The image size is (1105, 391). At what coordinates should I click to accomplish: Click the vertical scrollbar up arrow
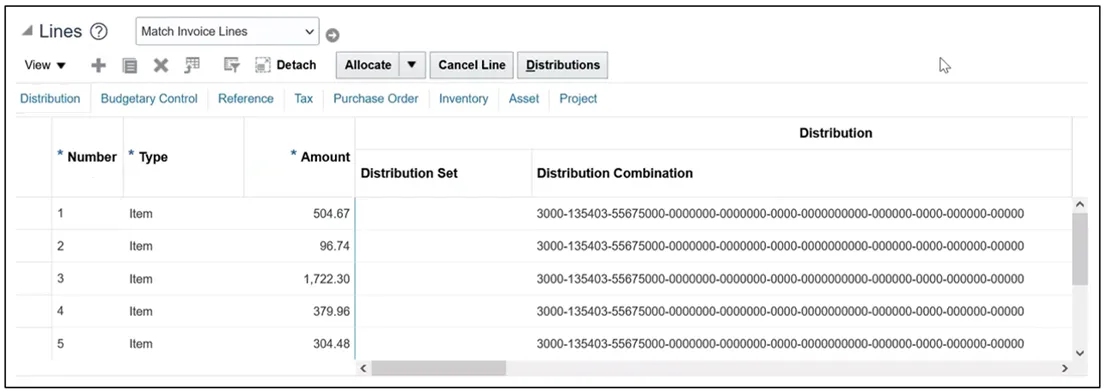tap(1080, 204)
